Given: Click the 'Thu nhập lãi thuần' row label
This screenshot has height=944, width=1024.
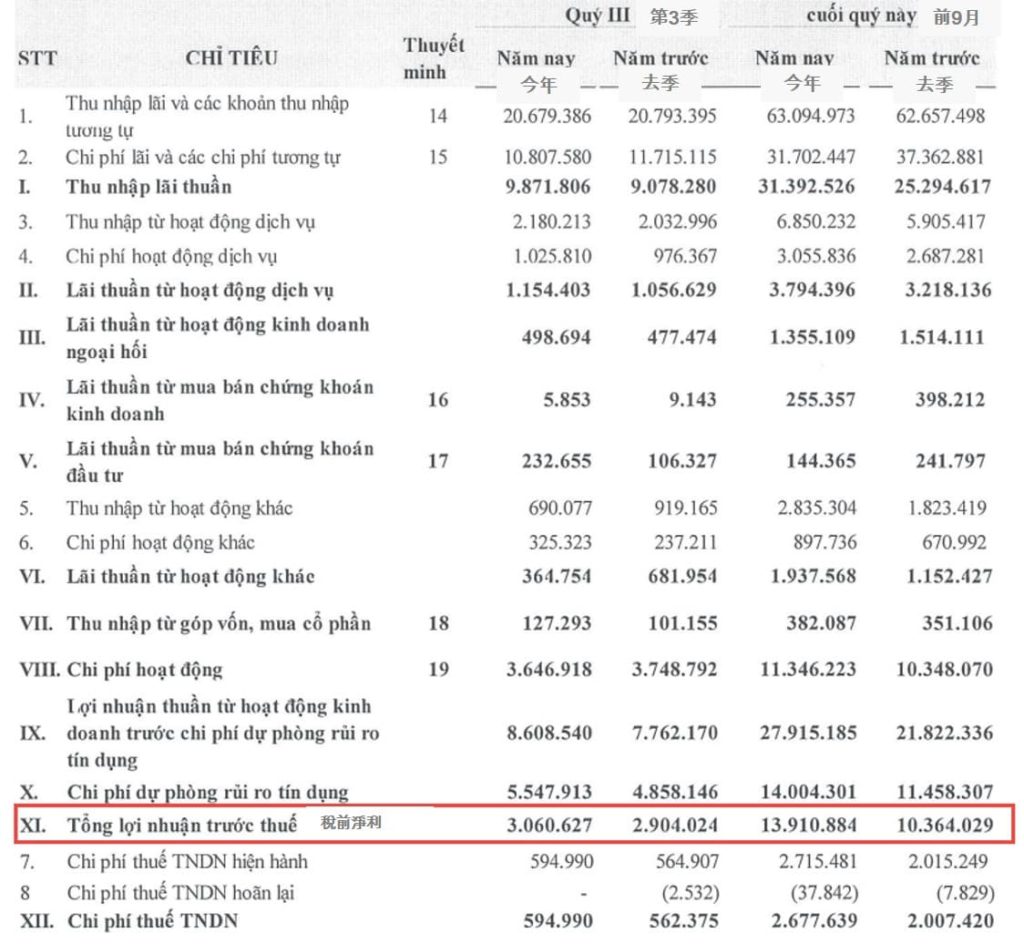Looking at the screenshot, I should point(149,187).
